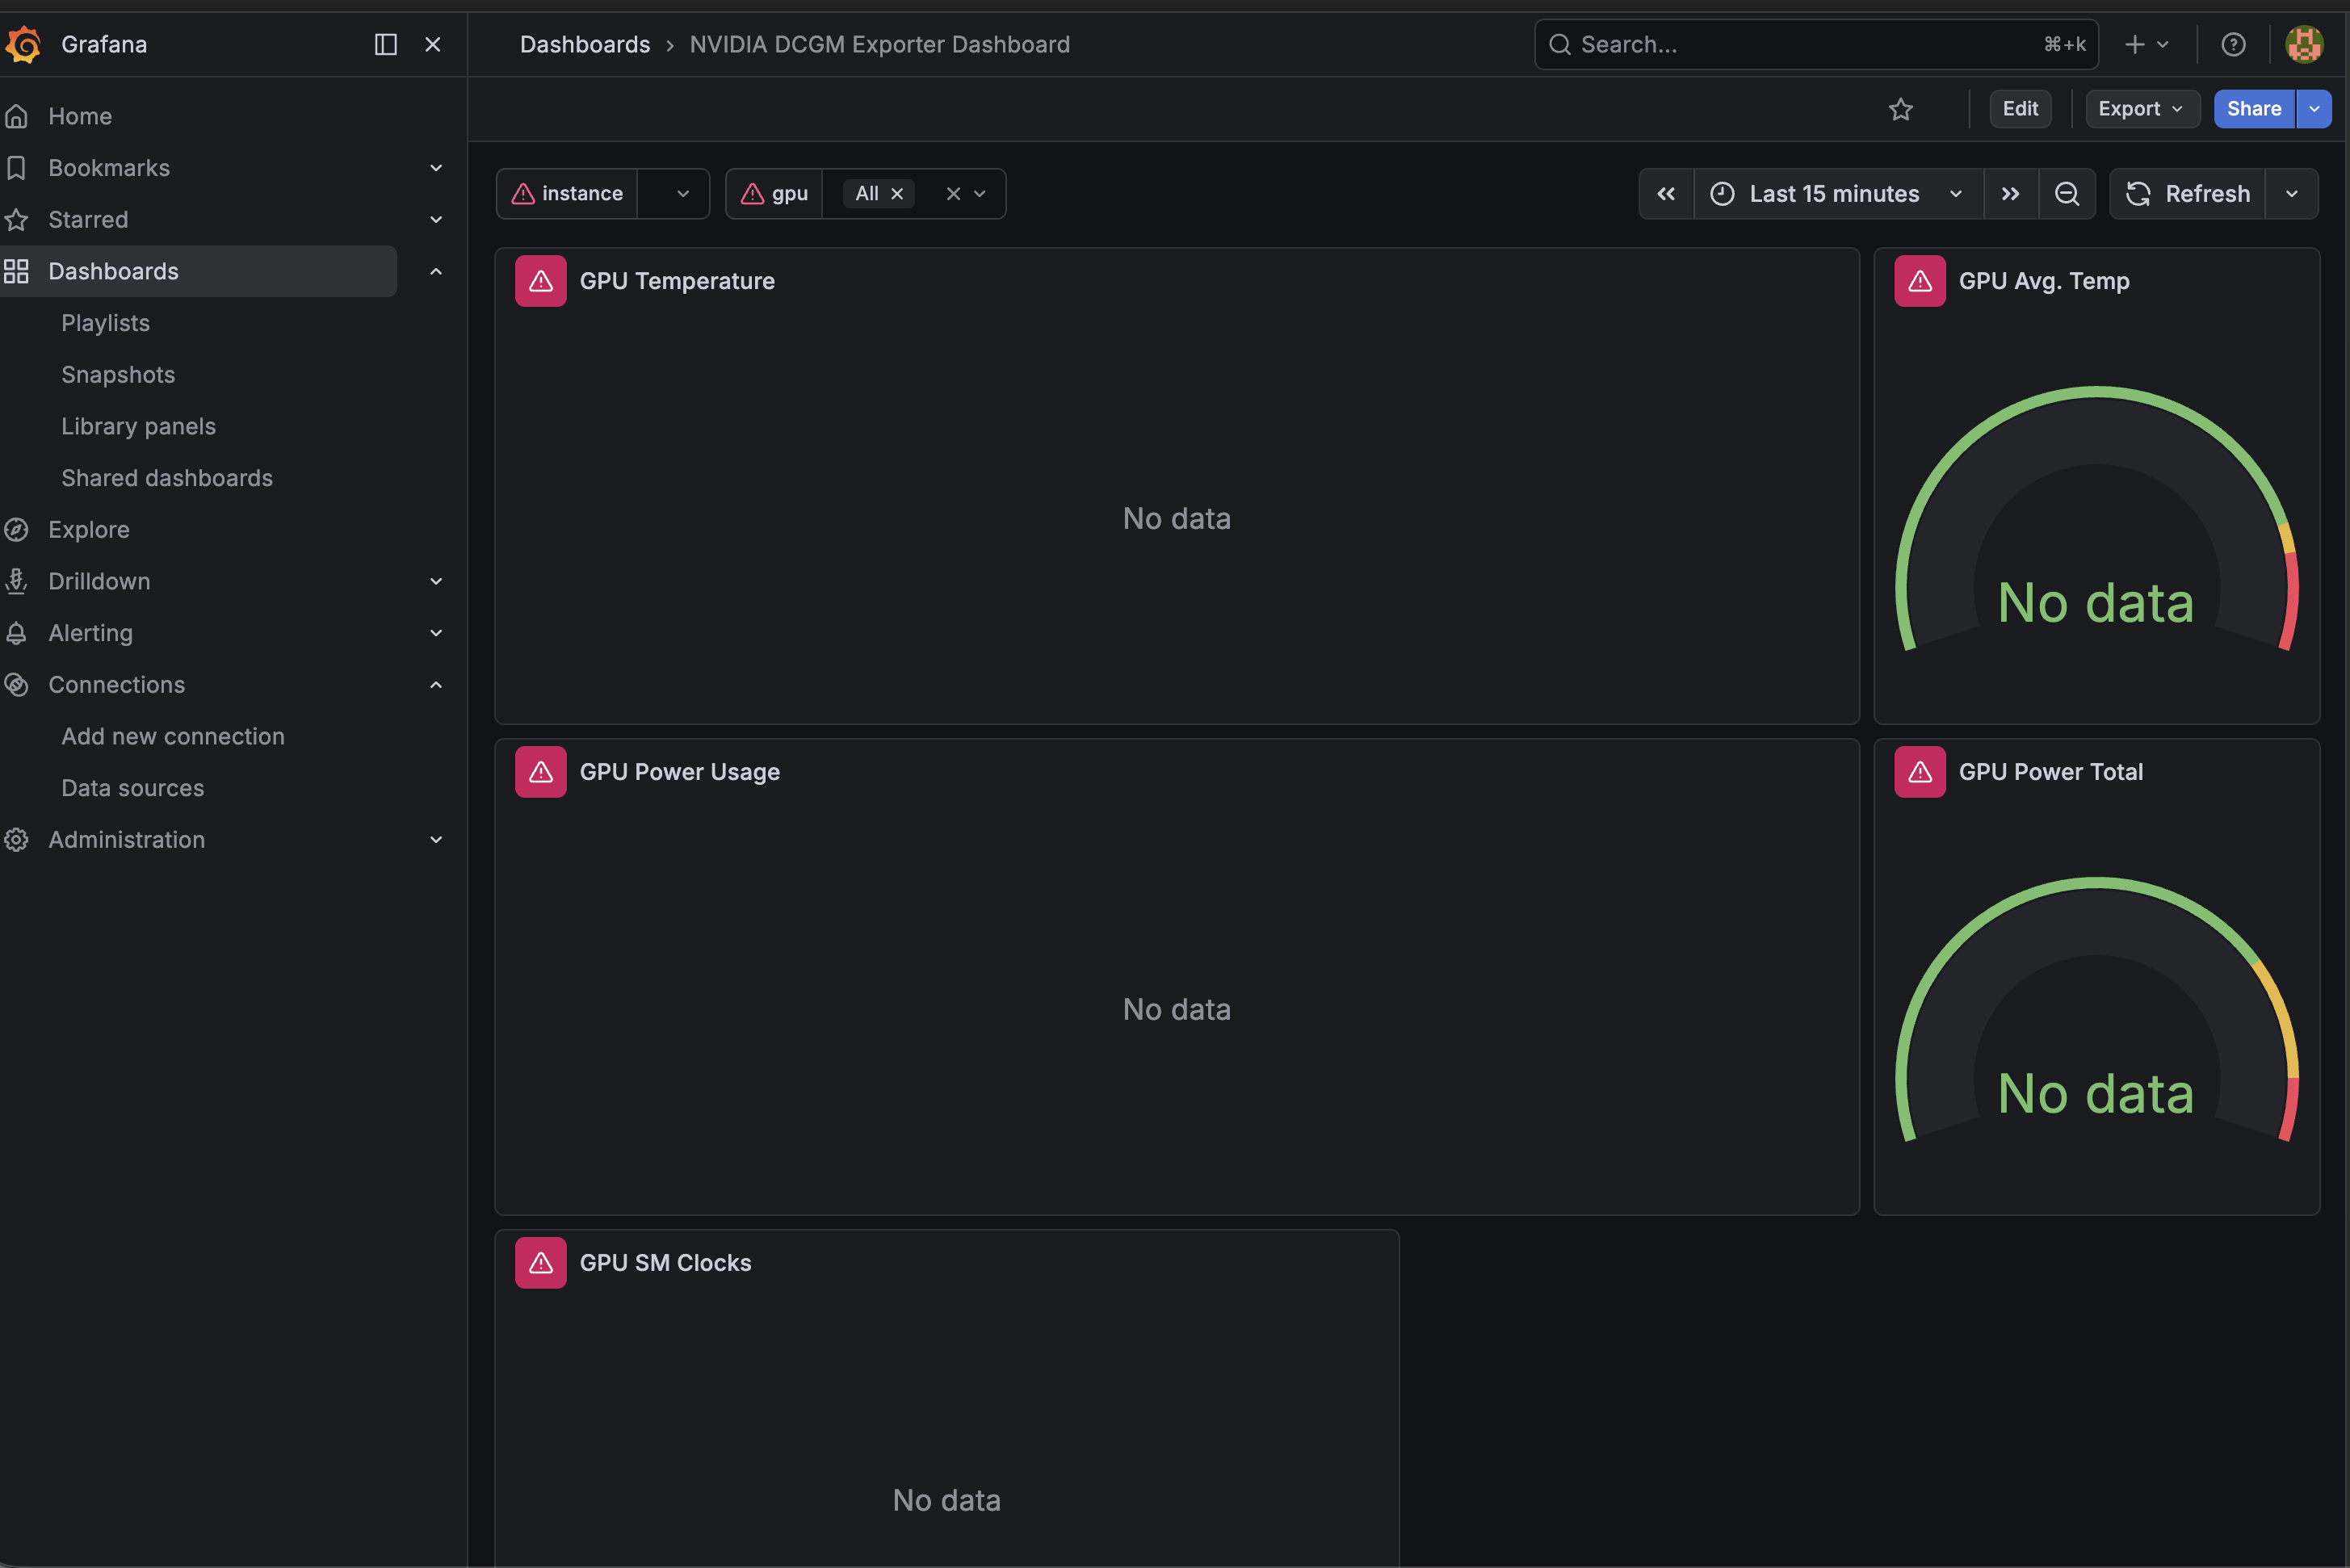Click GPU SM Clocks panel error icon

tap(541, 1263)
